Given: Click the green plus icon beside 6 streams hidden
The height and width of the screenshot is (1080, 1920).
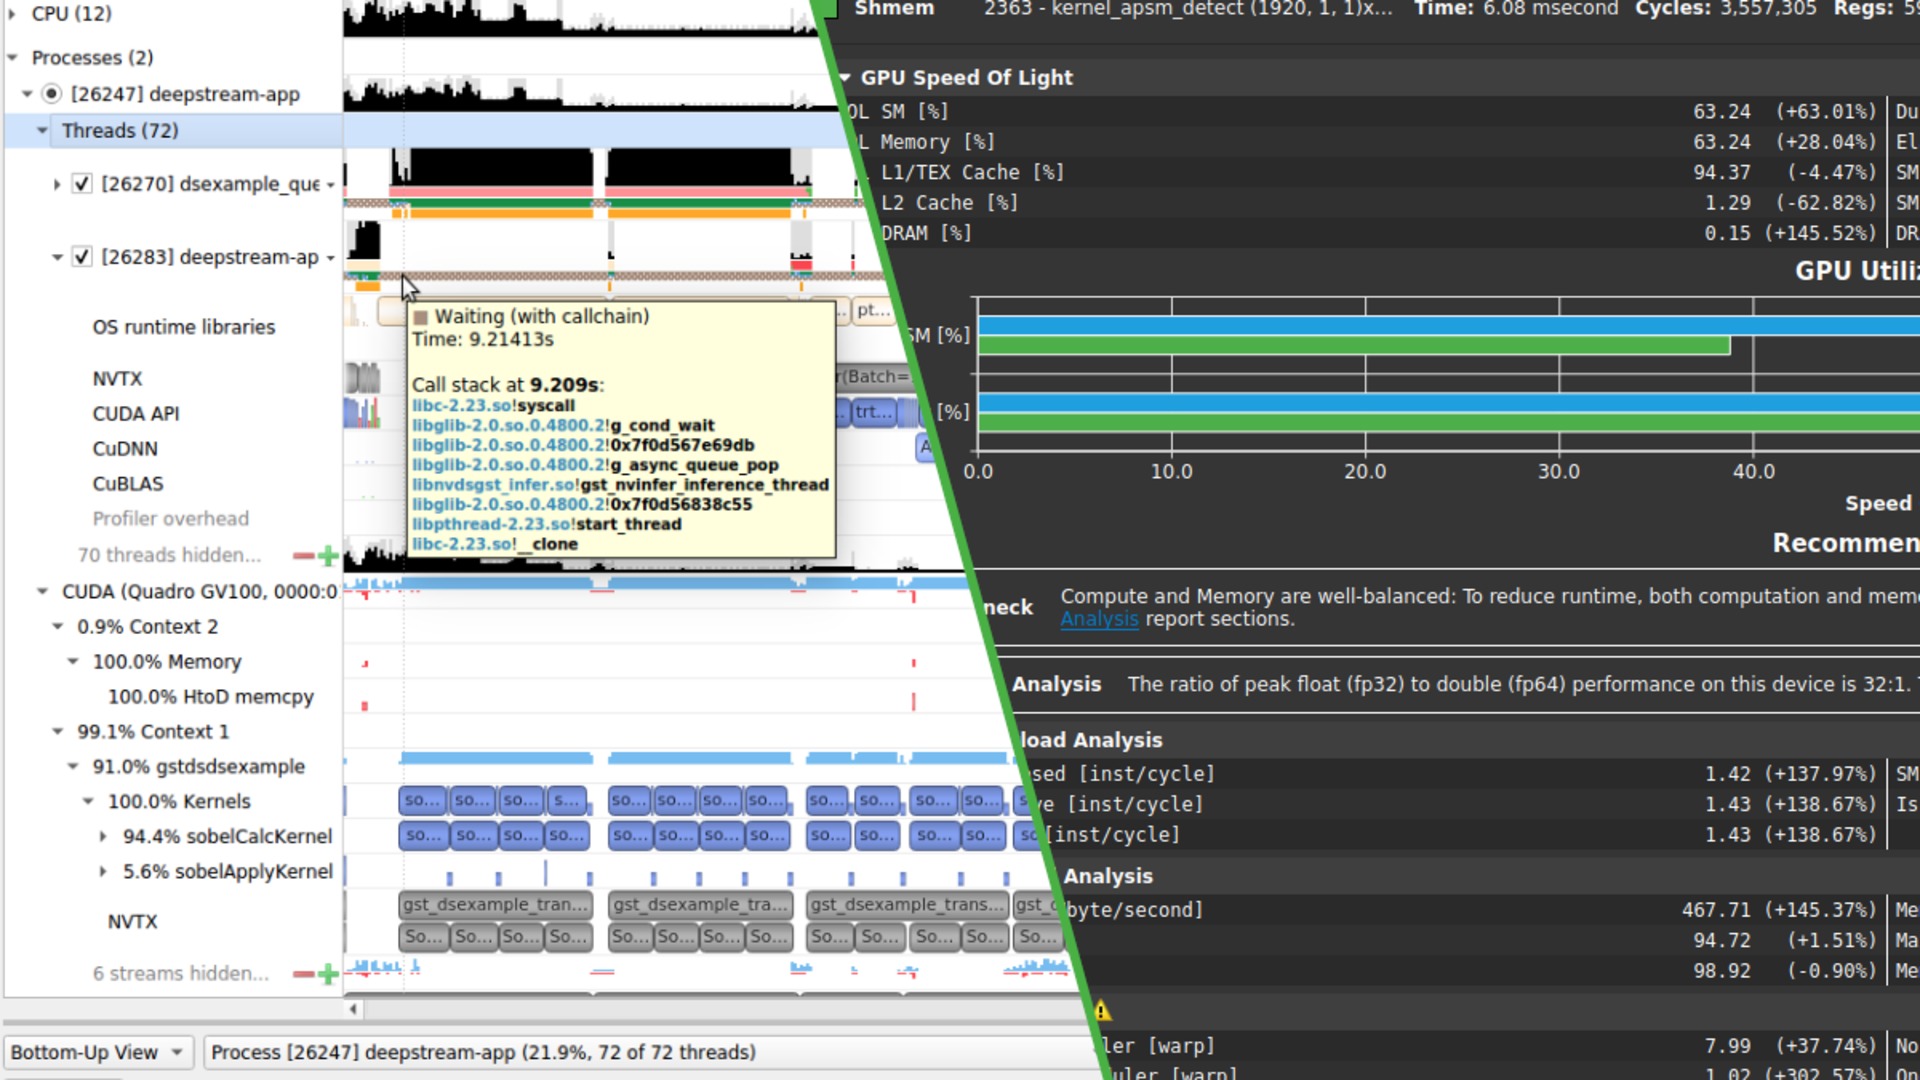Looking at the screenshot, I should [x=328, y=974].
